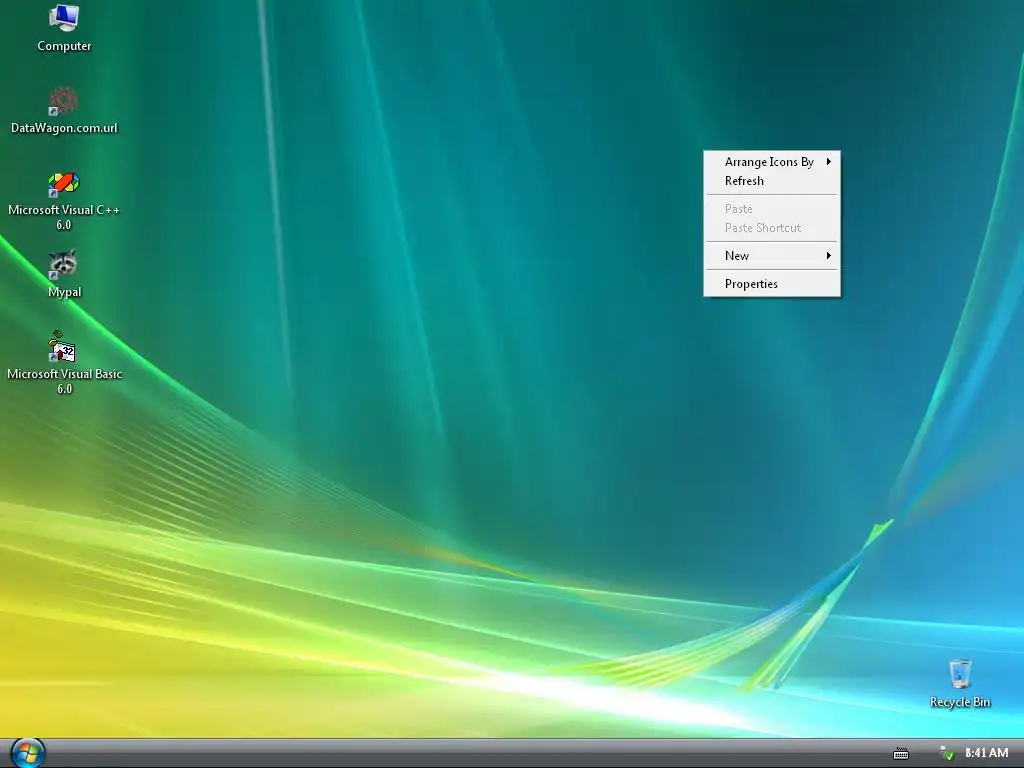
Task: Expand the Arrange Icons By submenu
Action: click(x=772, y=162)
